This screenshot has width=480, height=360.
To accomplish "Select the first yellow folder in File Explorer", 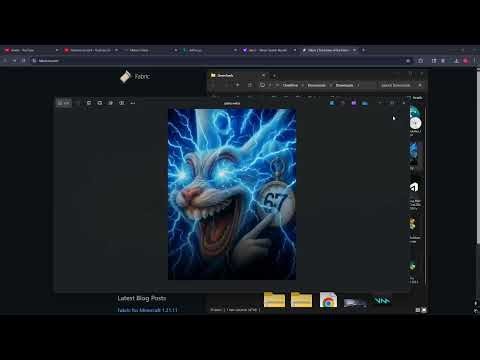I will tap(274, 300).
